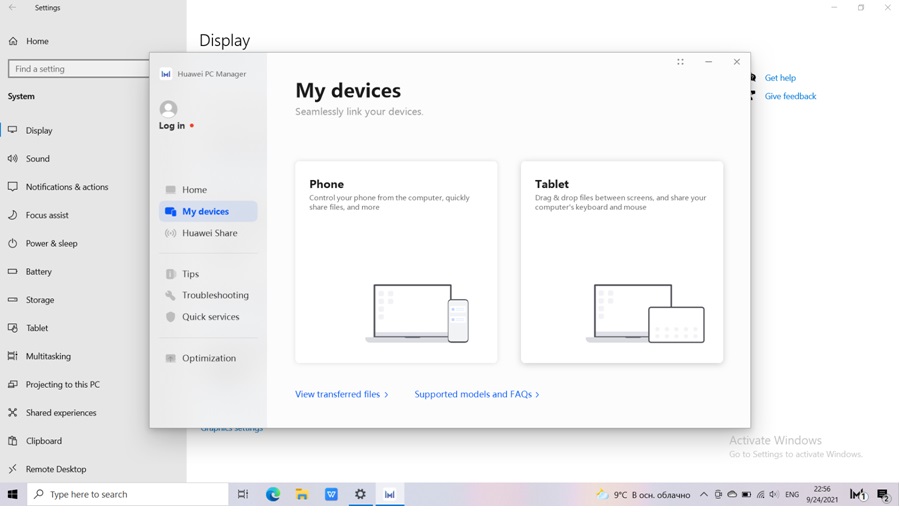Open Microsoft Edge from the taskbar

pyautogui.click(x=273, y=494)
